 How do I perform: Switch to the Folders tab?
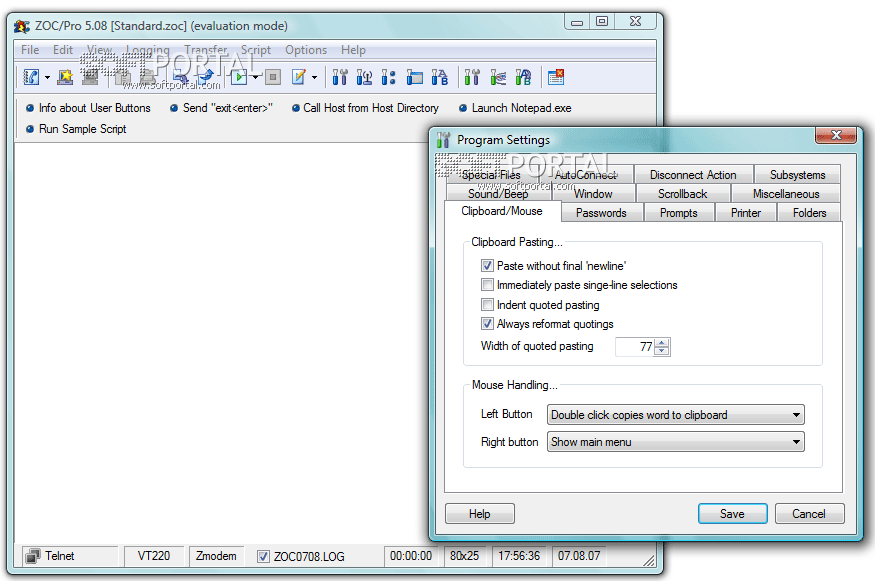click(810, 213)
